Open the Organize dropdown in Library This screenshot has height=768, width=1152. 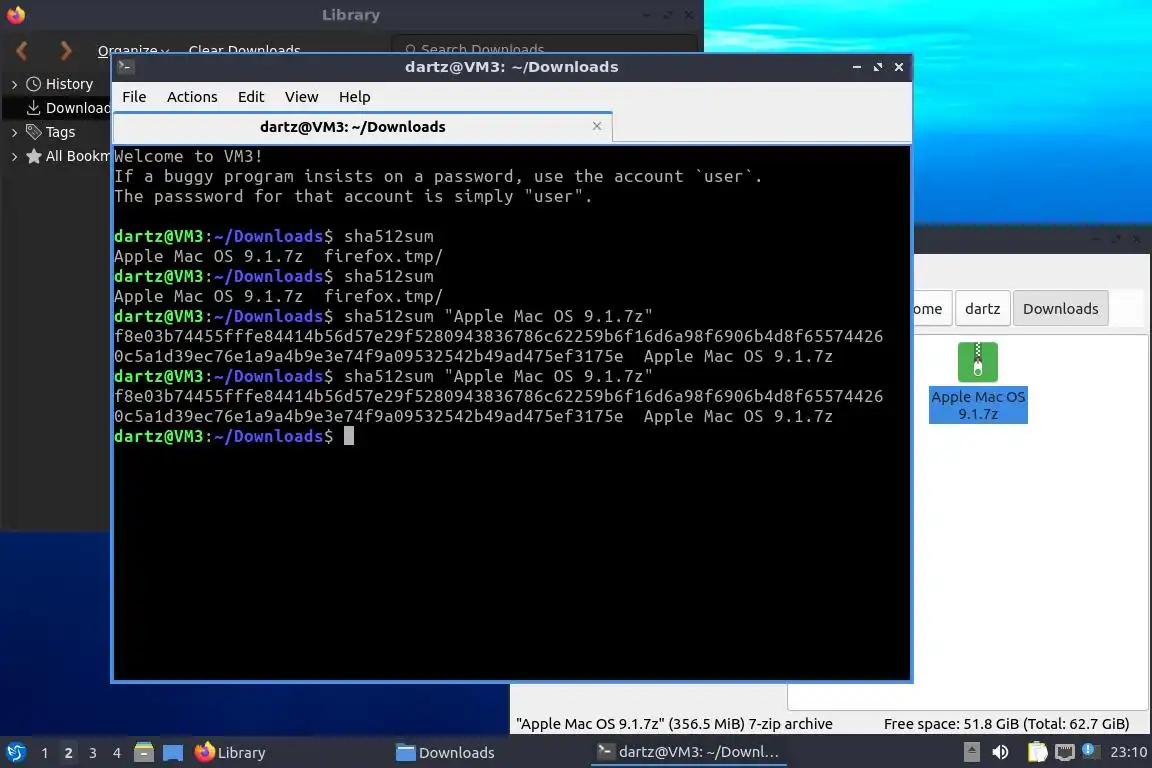click(x=134, y=50)
